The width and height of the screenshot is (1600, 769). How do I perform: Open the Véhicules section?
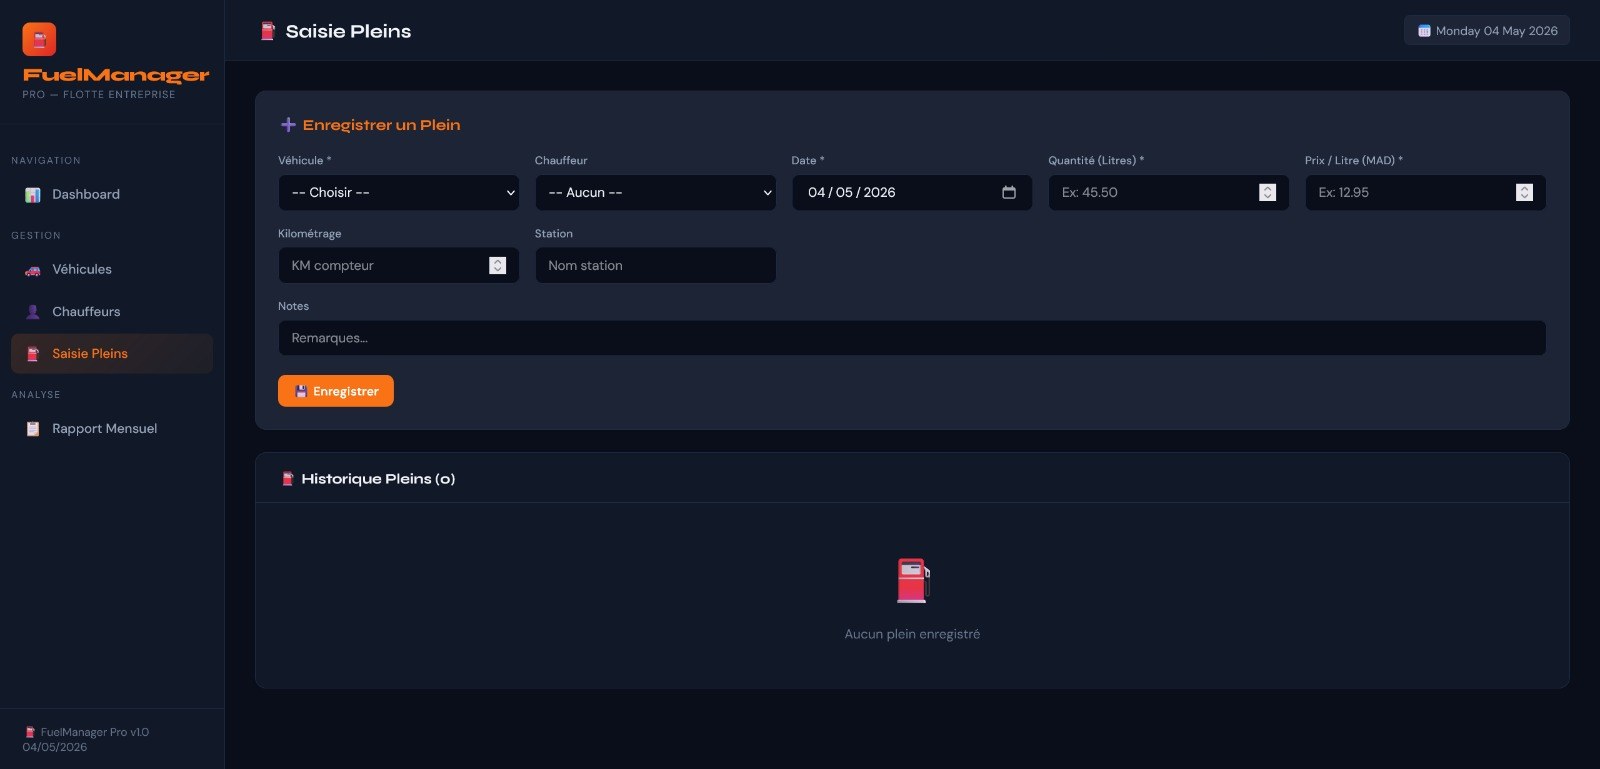(112, 270)
